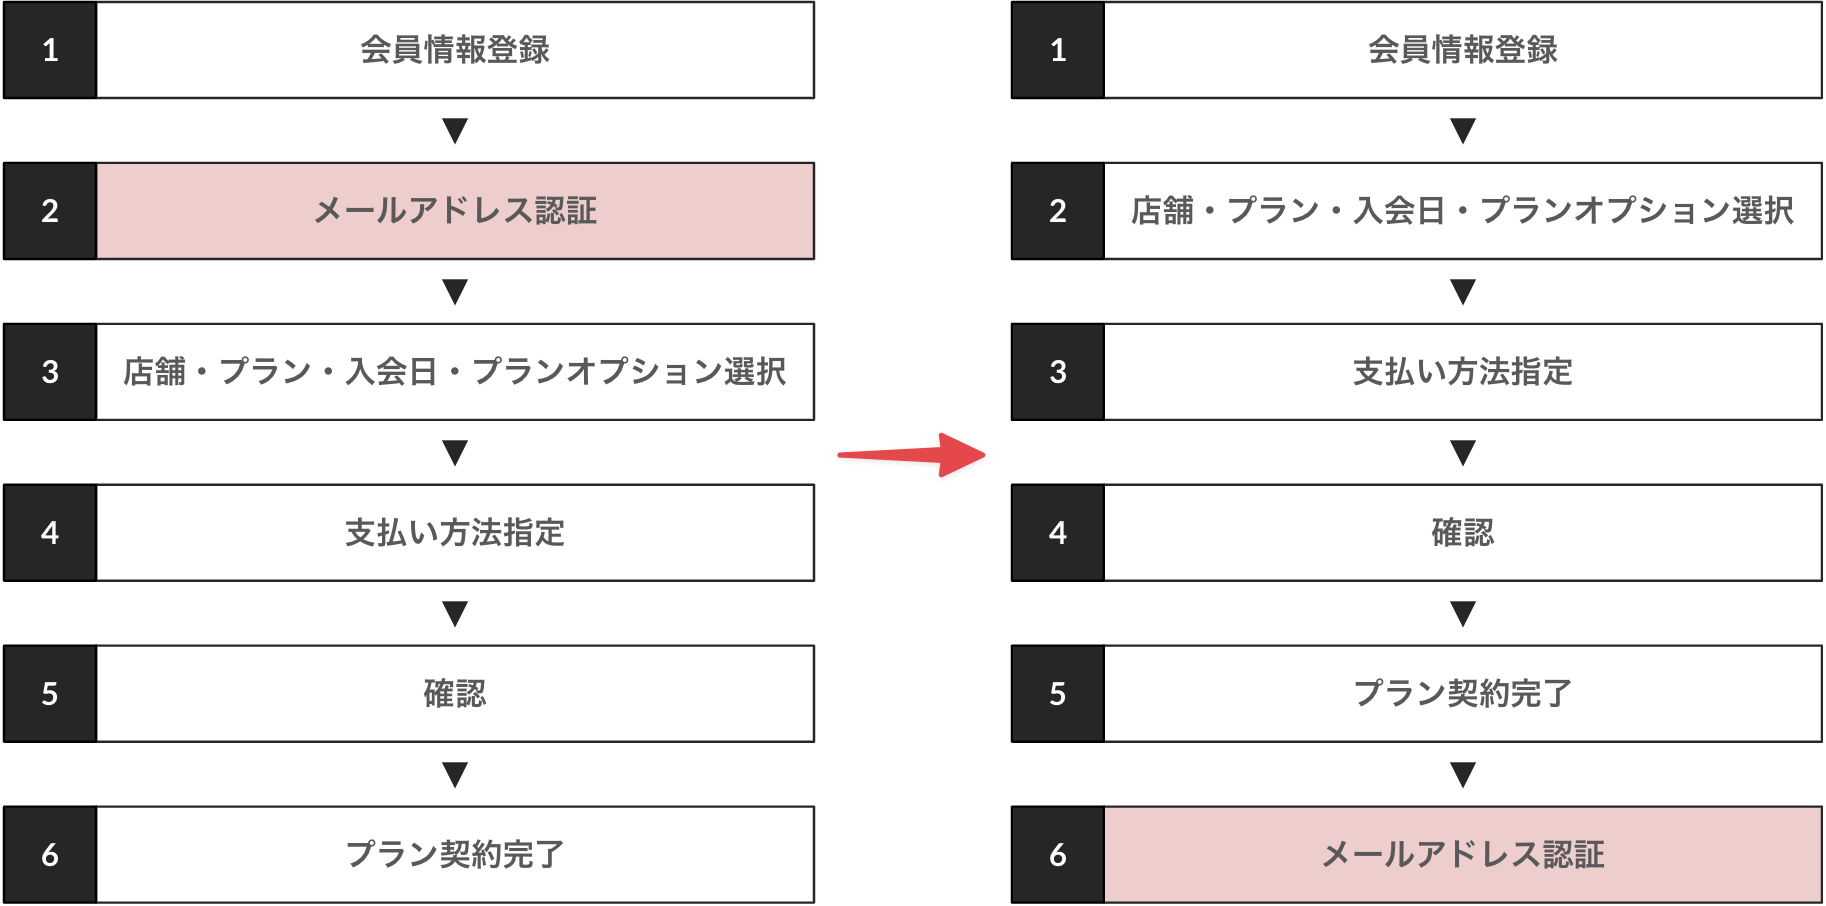Click number badge 1 in the left flow

(50, 50)
